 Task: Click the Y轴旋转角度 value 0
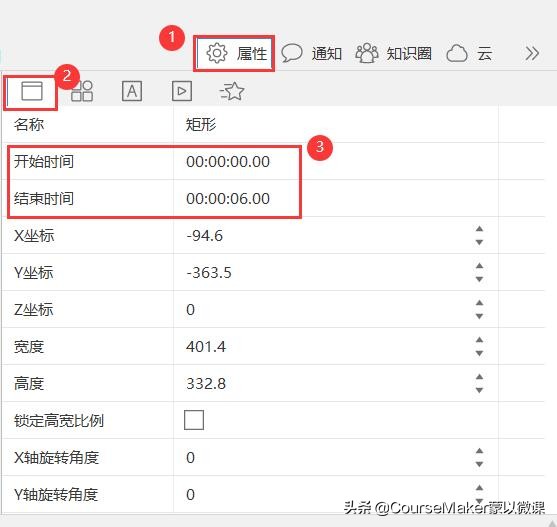(x=190, y=494)
